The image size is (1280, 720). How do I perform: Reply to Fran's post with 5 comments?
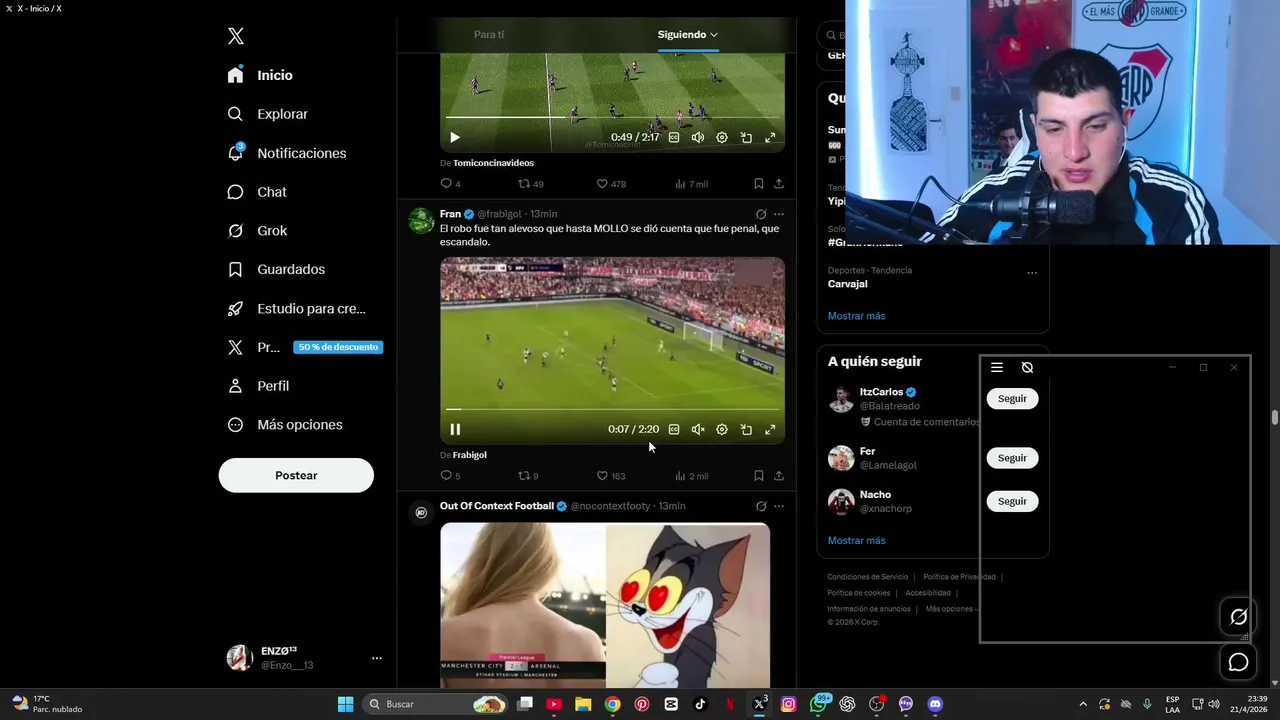pos(450,476)
